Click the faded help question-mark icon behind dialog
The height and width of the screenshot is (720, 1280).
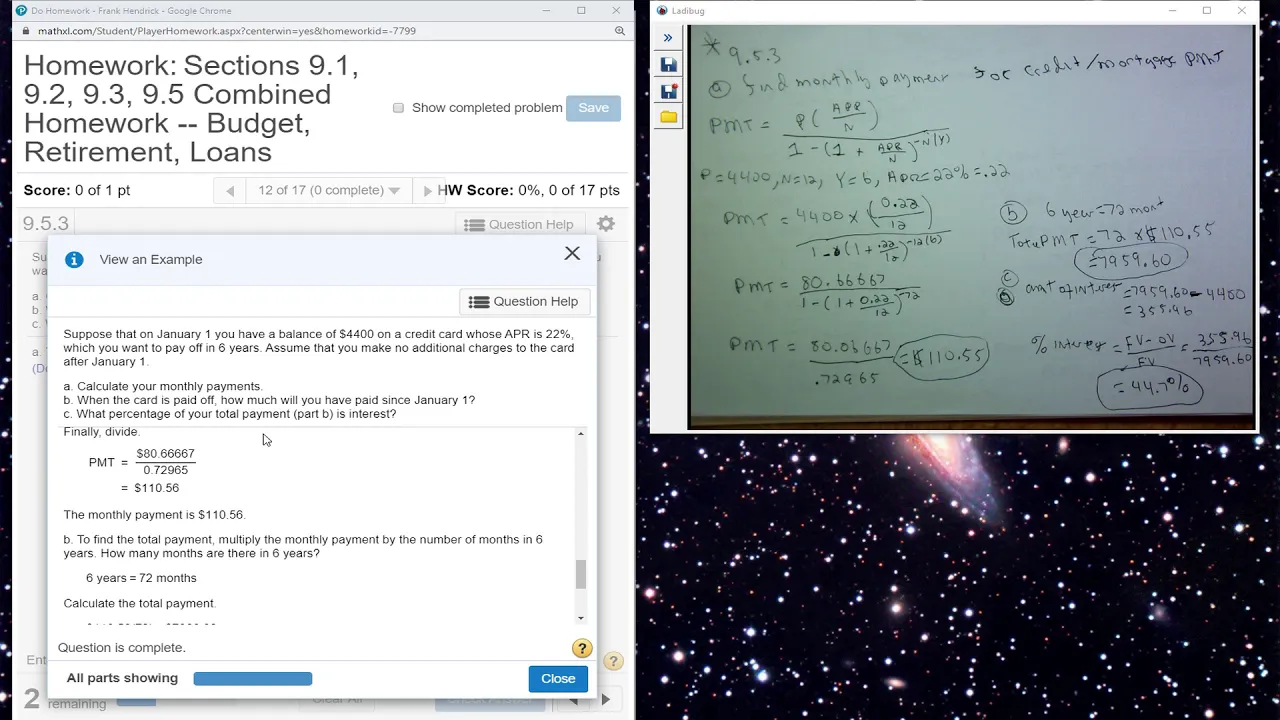pos(613,661)
